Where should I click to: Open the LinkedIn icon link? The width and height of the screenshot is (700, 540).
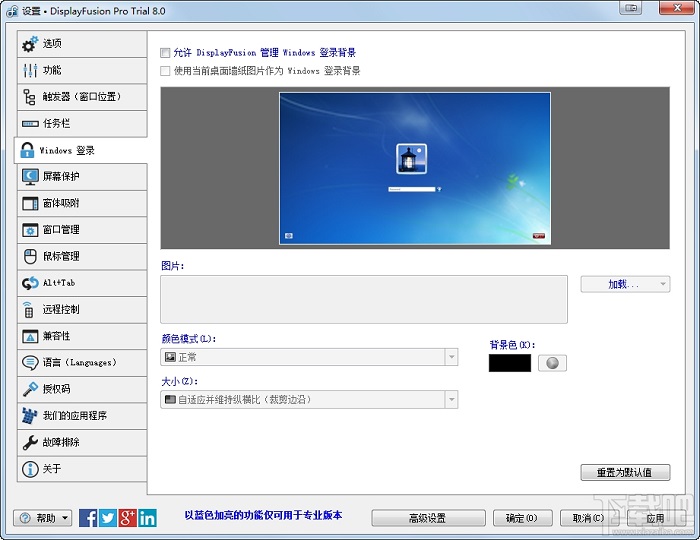pyautogui.click(x=148, y=517)
